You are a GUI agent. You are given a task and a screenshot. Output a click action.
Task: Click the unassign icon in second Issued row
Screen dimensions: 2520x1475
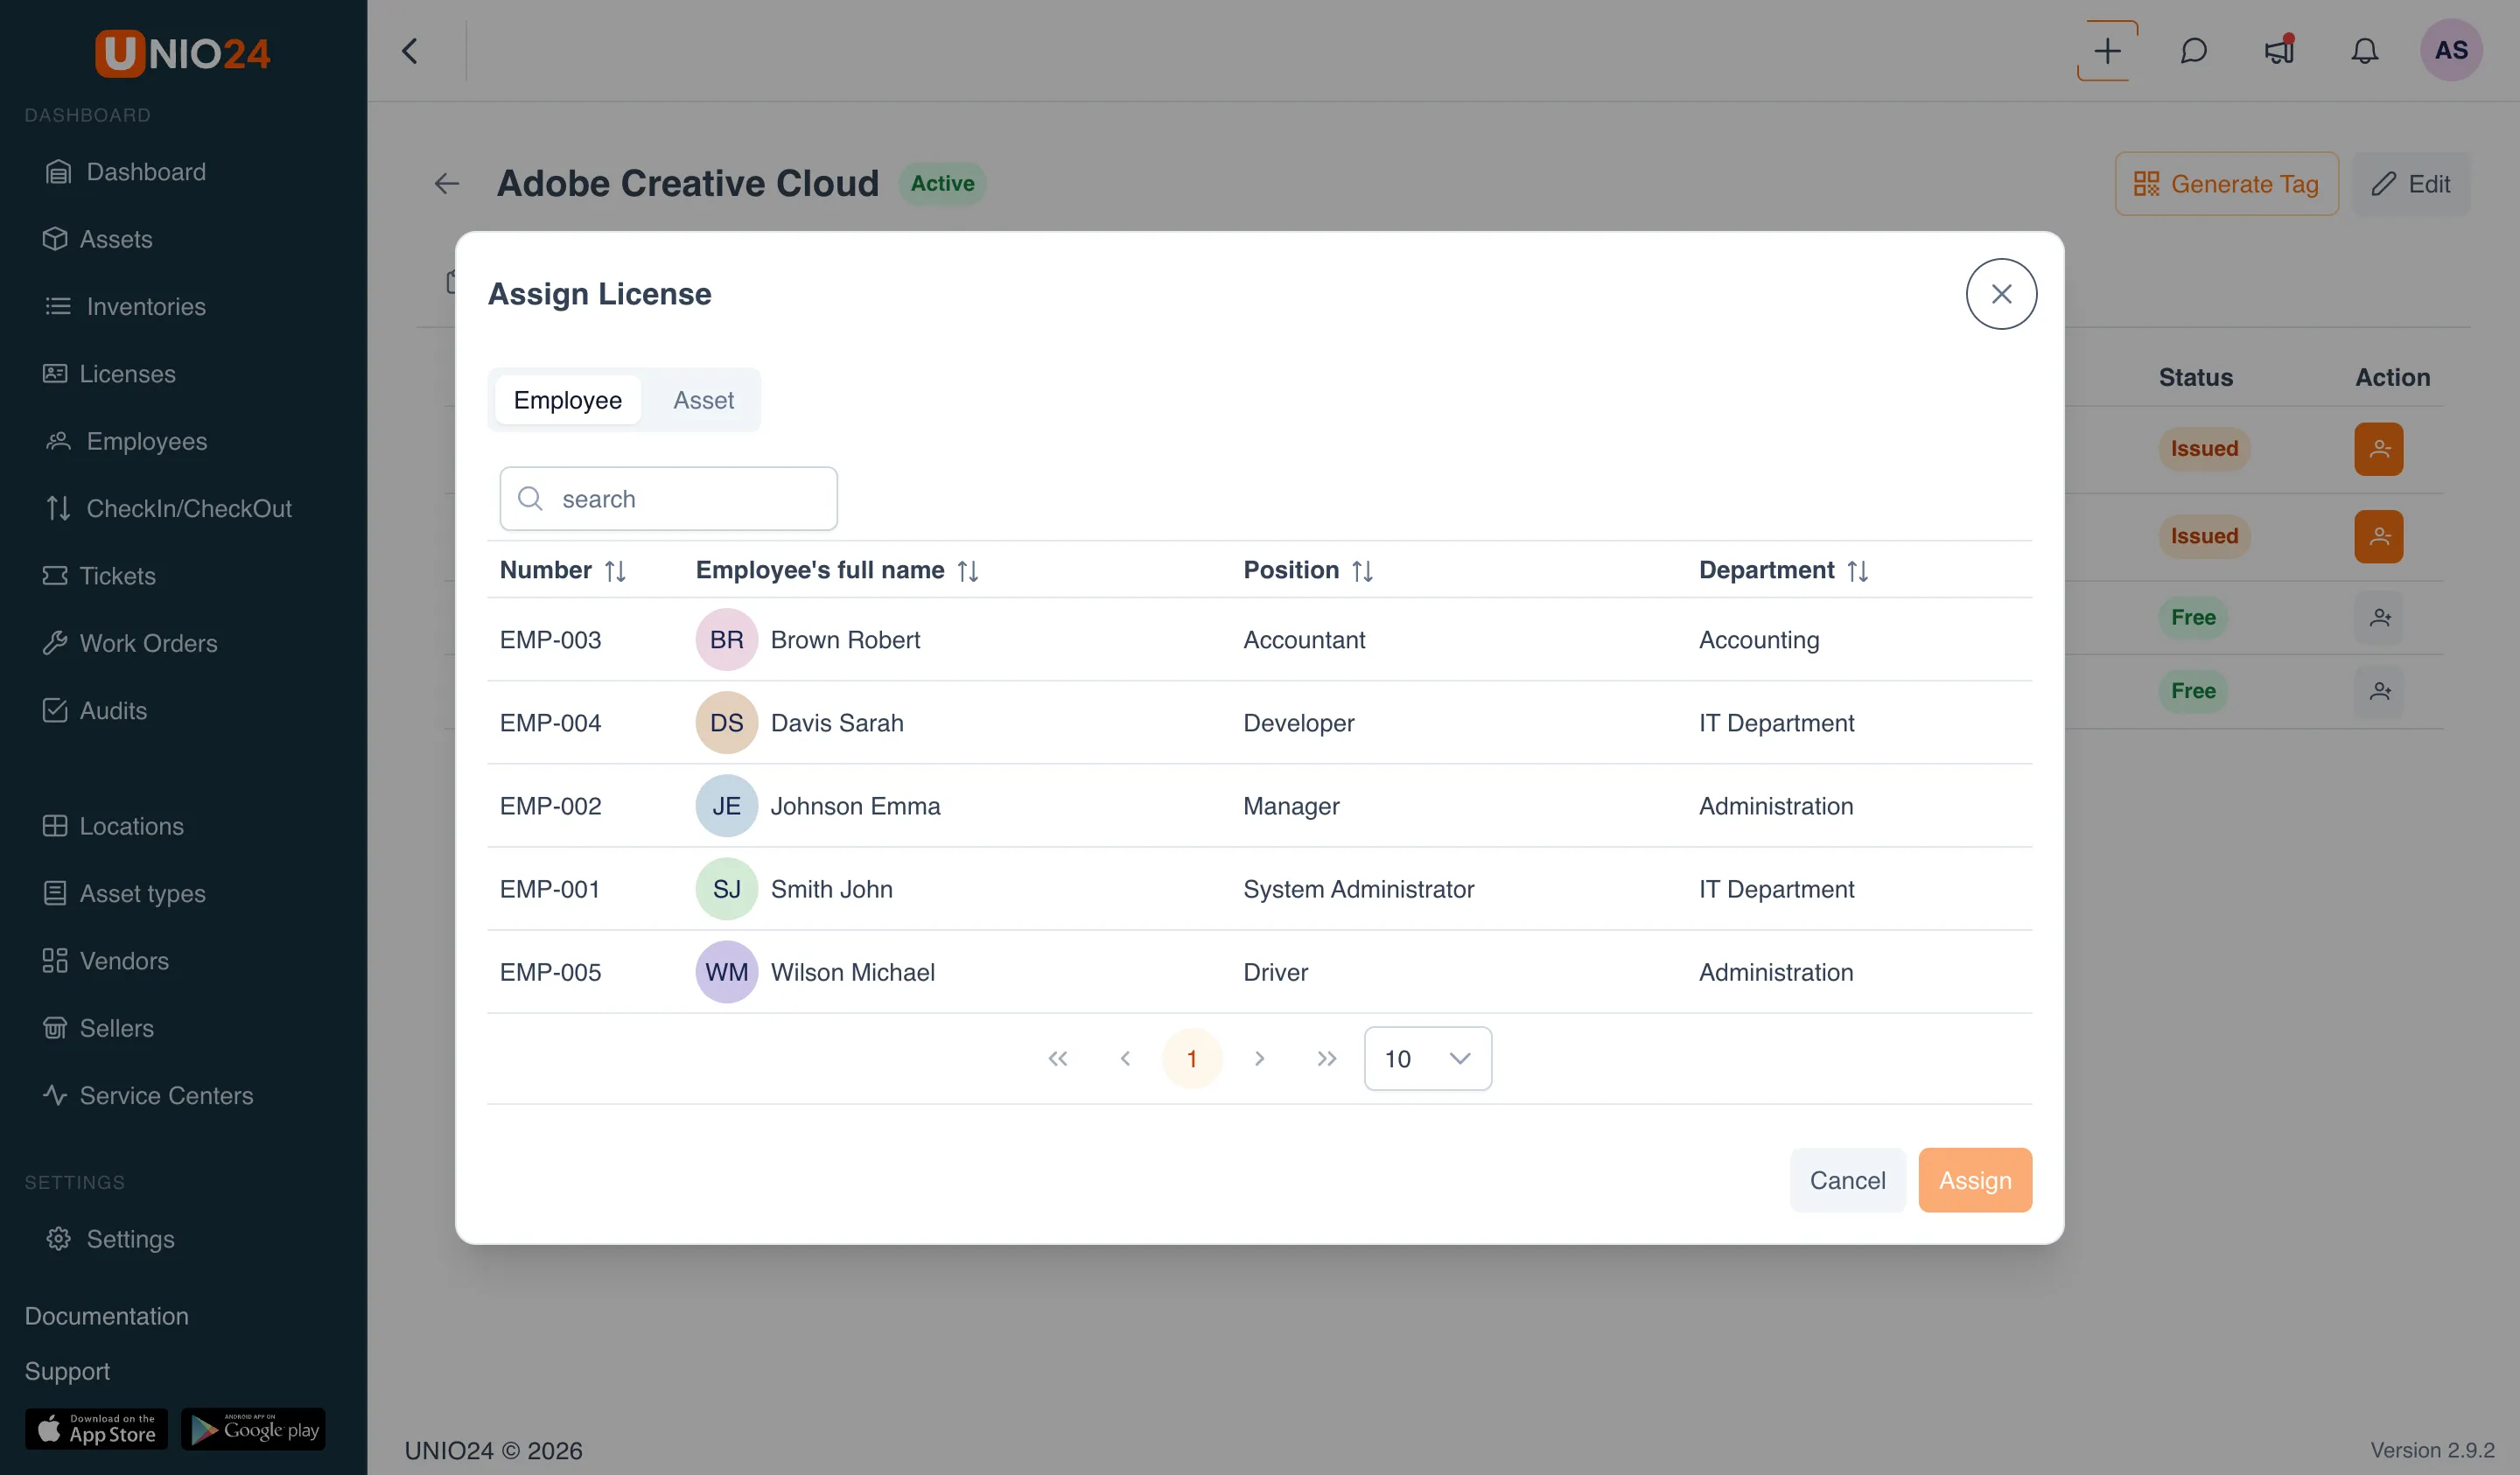tap(2379, 537)
